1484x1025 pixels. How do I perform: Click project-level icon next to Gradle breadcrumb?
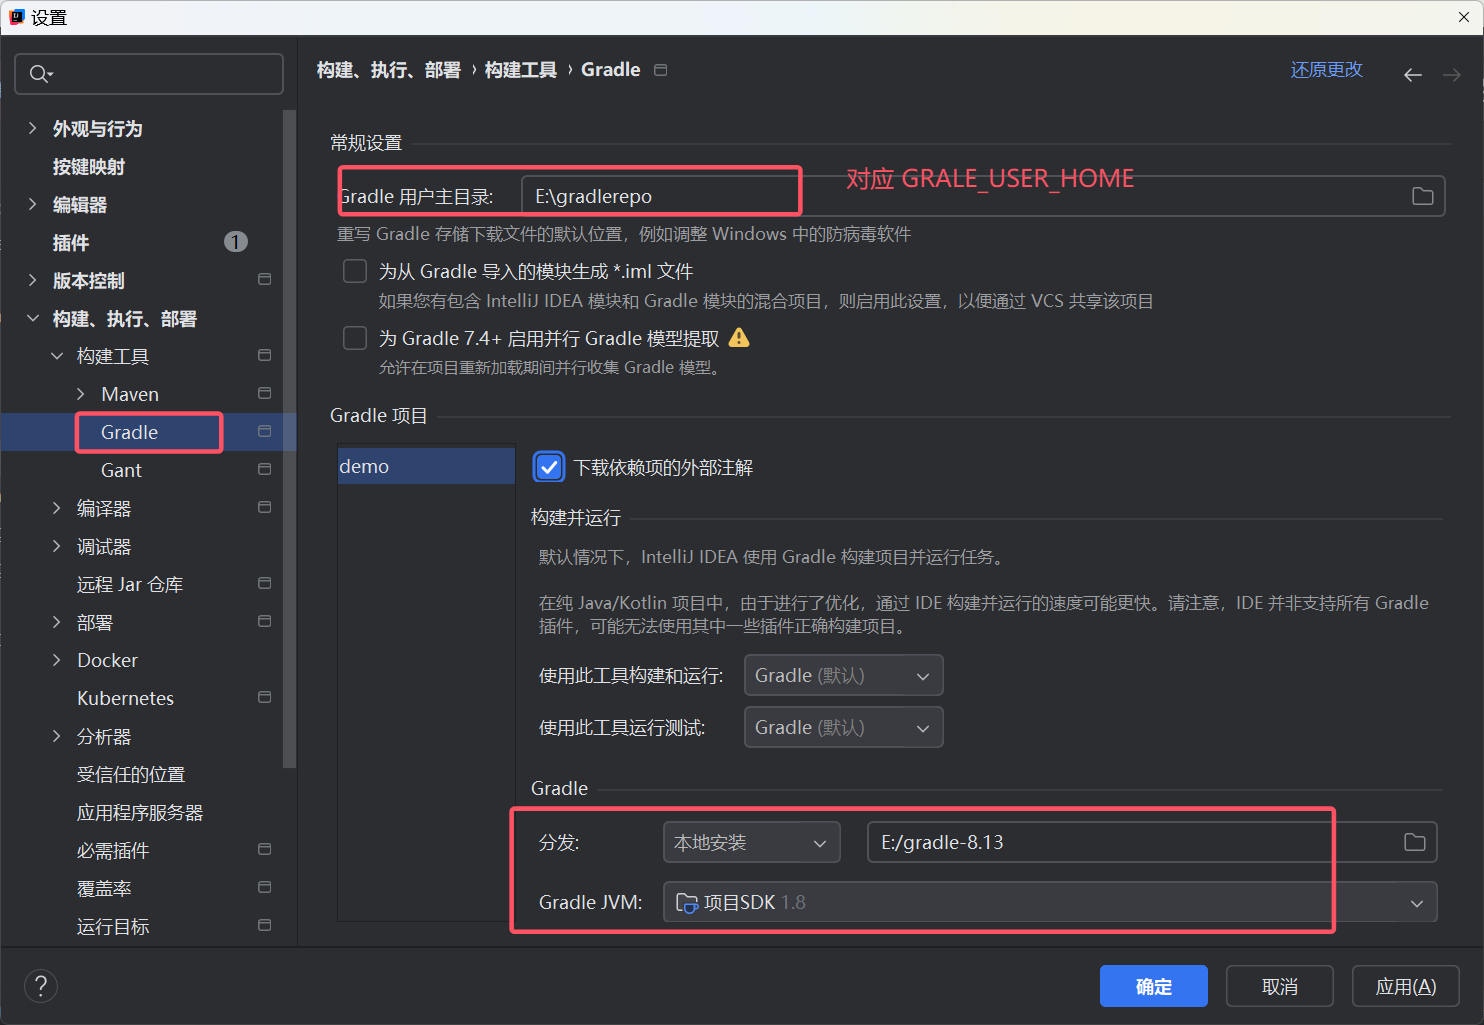660,70
